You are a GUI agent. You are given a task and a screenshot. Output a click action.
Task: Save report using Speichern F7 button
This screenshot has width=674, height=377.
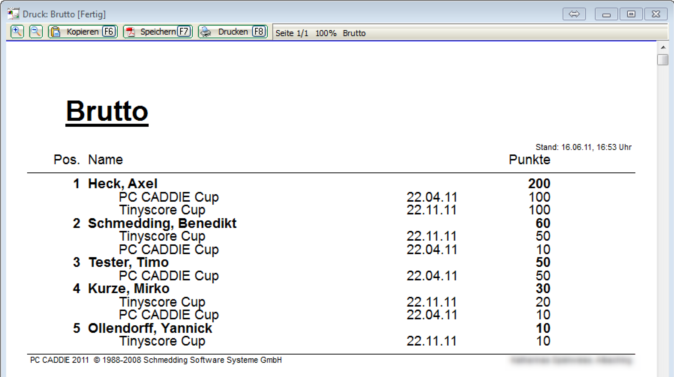click(x=158, y=32)
